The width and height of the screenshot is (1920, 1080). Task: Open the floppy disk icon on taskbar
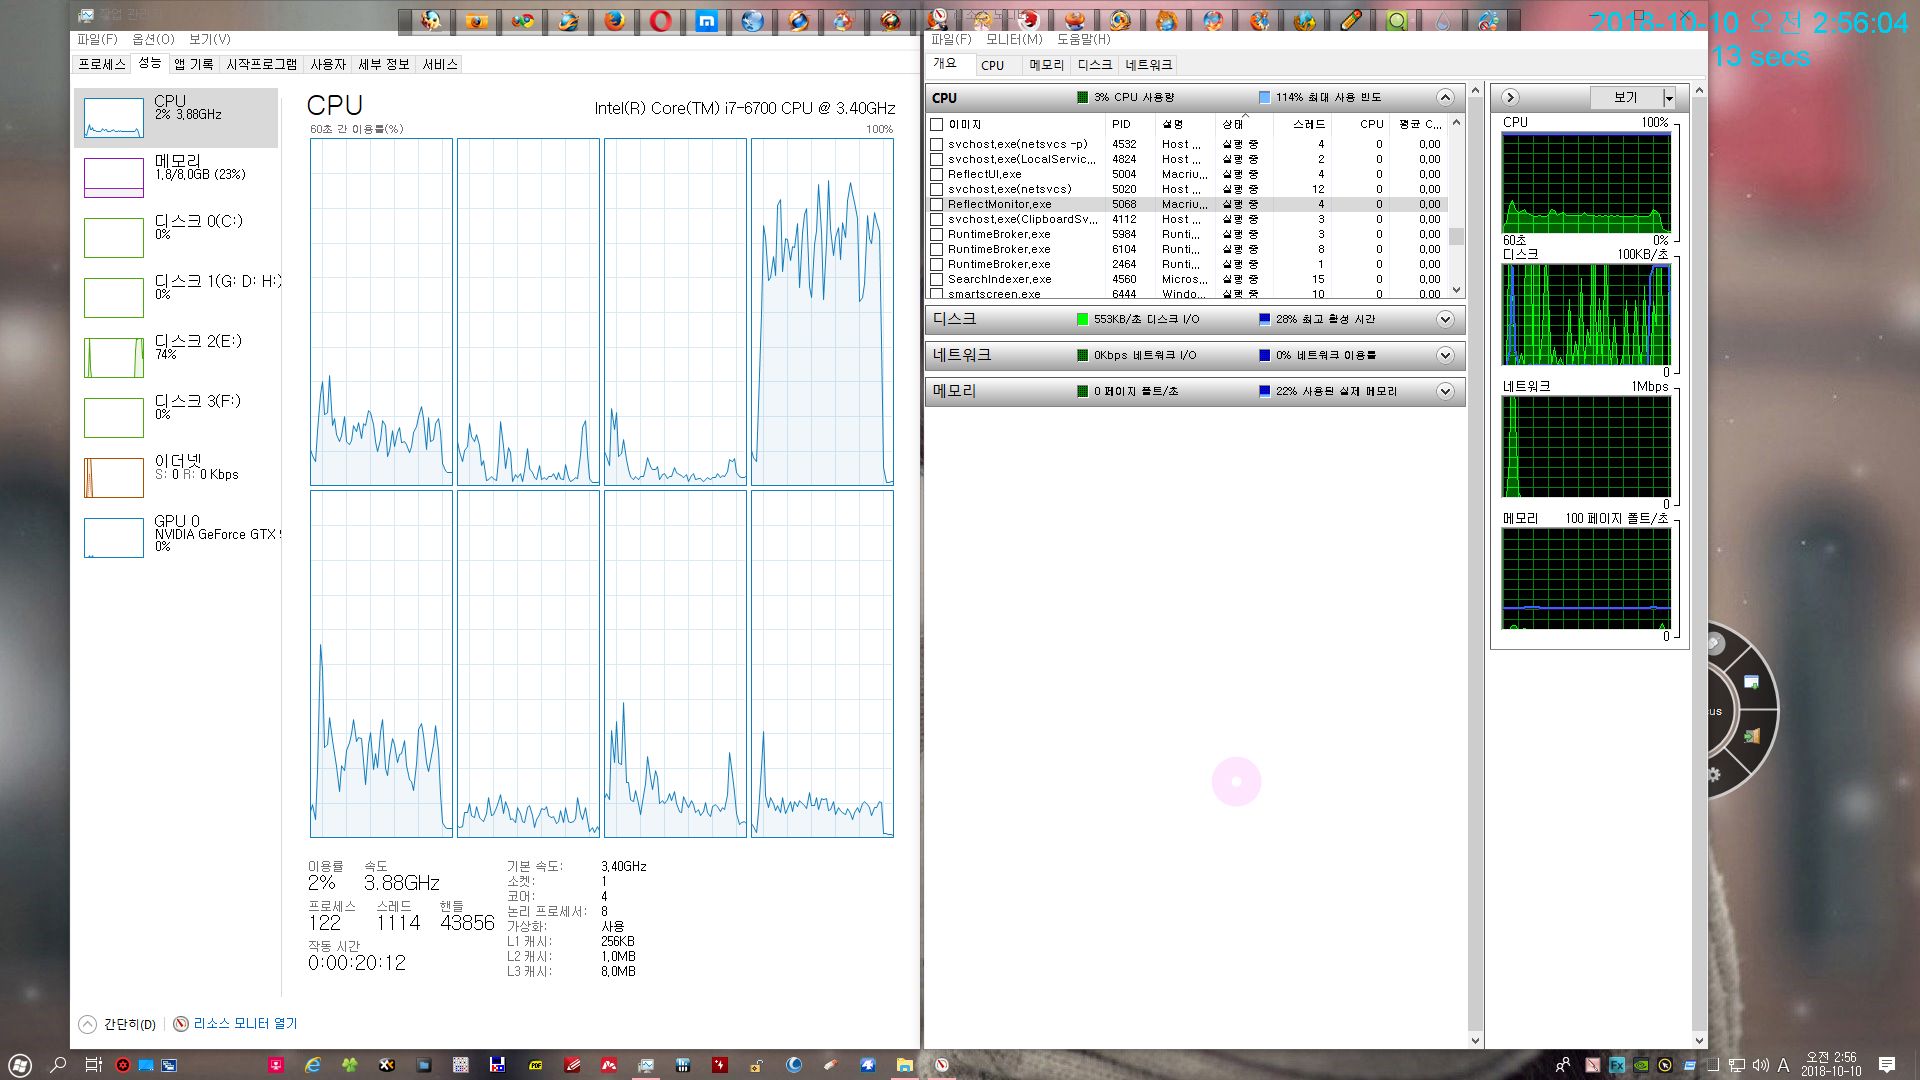coord(497,1065)
